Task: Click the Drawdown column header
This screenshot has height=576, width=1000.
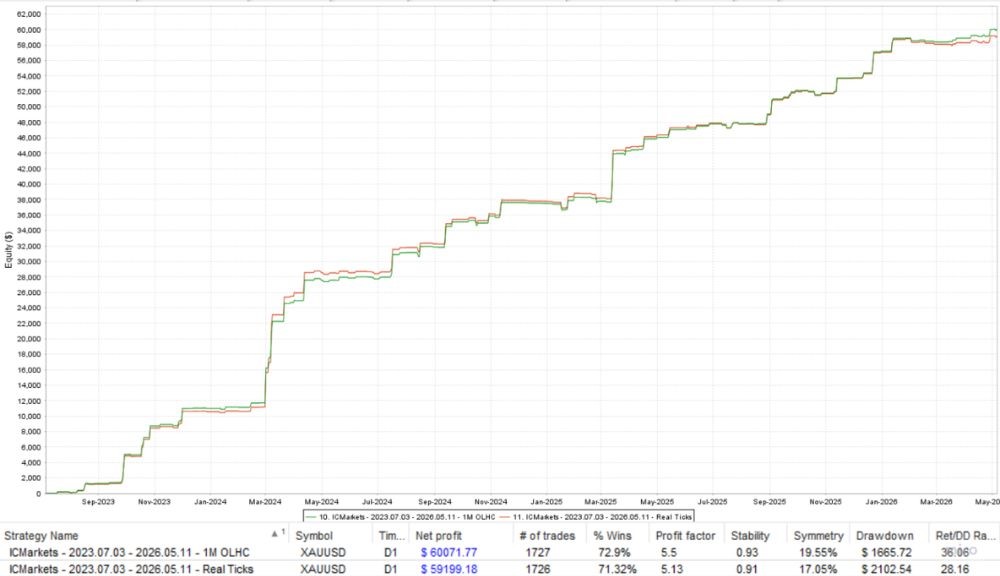Action: (x=885, y=536)
